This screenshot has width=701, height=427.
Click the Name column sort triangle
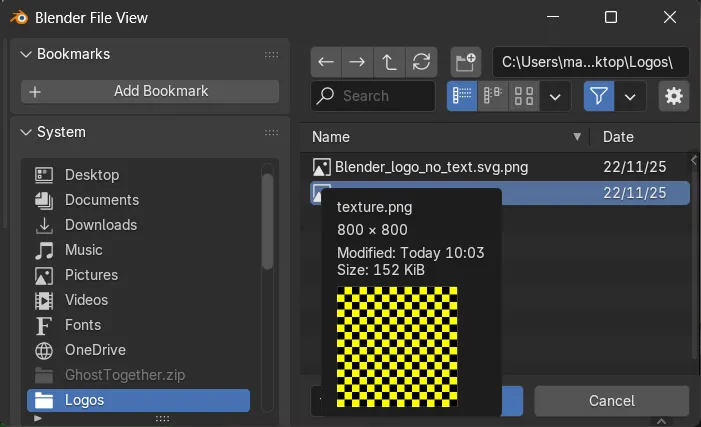[577, 136]
